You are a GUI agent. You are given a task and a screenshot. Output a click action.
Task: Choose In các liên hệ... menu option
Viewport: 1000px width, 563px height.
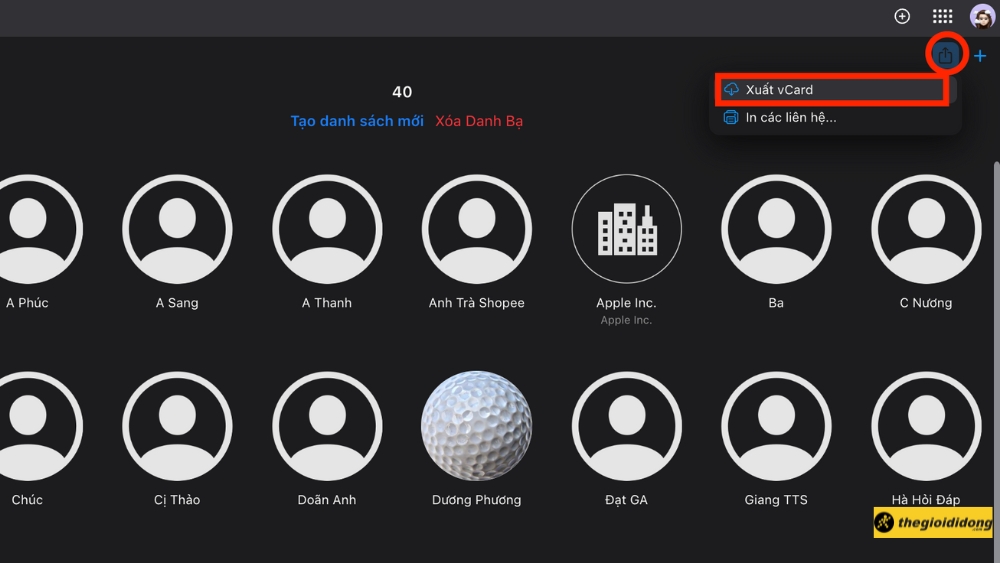790,117
